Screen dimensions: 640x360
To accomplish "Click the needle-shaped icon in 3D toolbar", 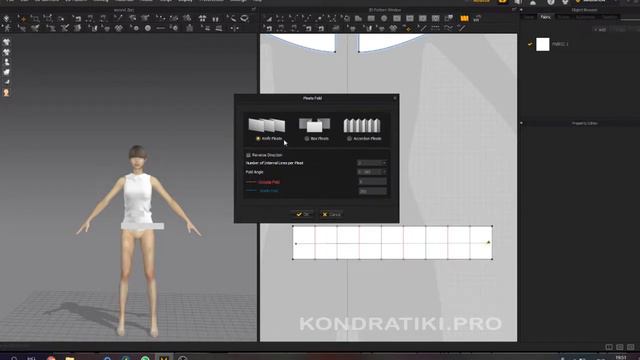I will [118, 18].
